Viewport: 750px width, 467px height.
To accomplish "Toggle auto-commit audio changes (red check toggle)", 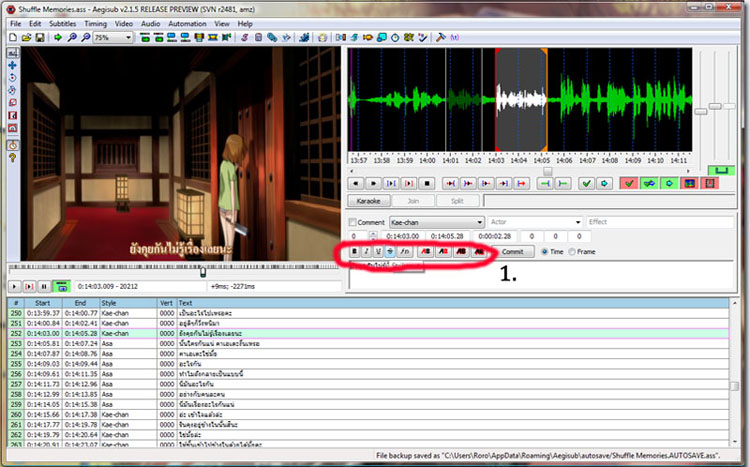I will pyautogui.click(x=629, y=183).
